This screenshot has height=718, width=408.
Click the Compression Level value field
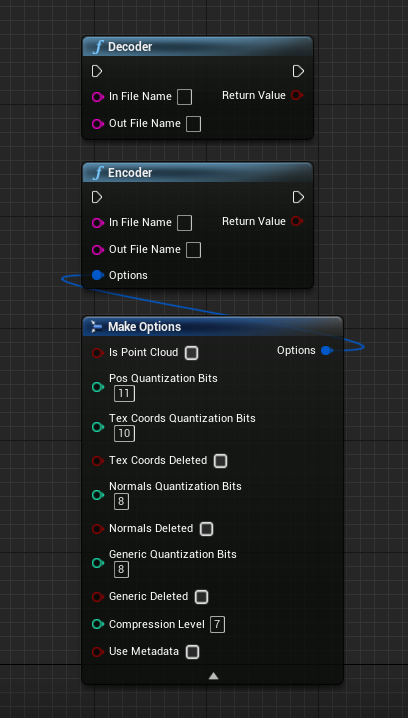pos(218,625)
